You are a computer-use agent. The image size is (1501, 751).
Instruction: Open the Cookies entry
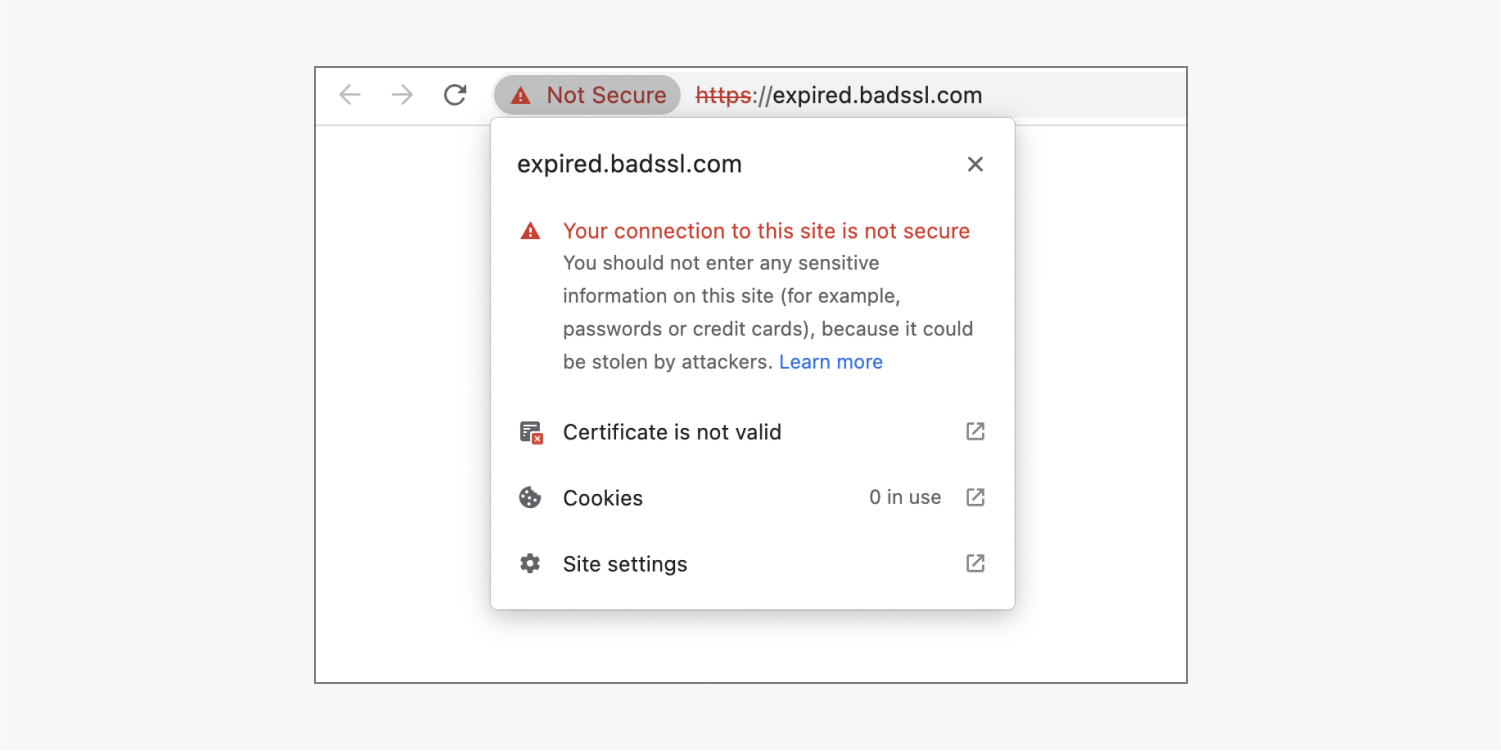(752, 497)
